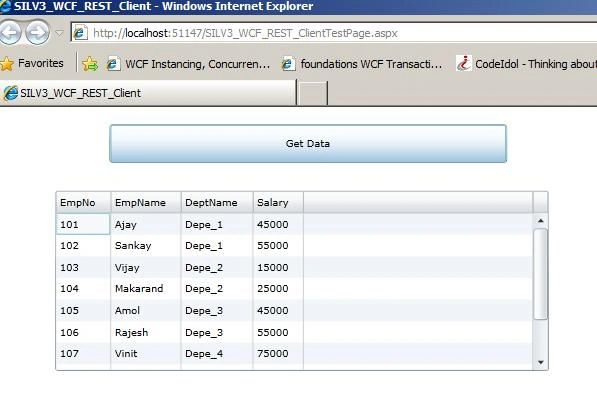This screenshot has width=597, height=412.
Task: Click the name cell Amol
Action: [146, 310]
